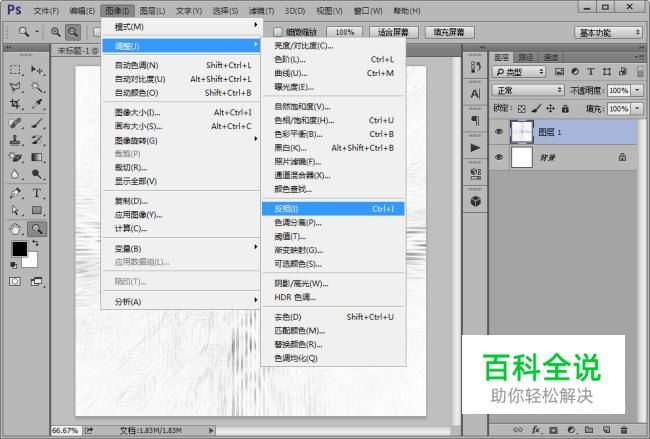Expand the 模式(M) submenu
650x439 pixels.
[x=181, y=27]
